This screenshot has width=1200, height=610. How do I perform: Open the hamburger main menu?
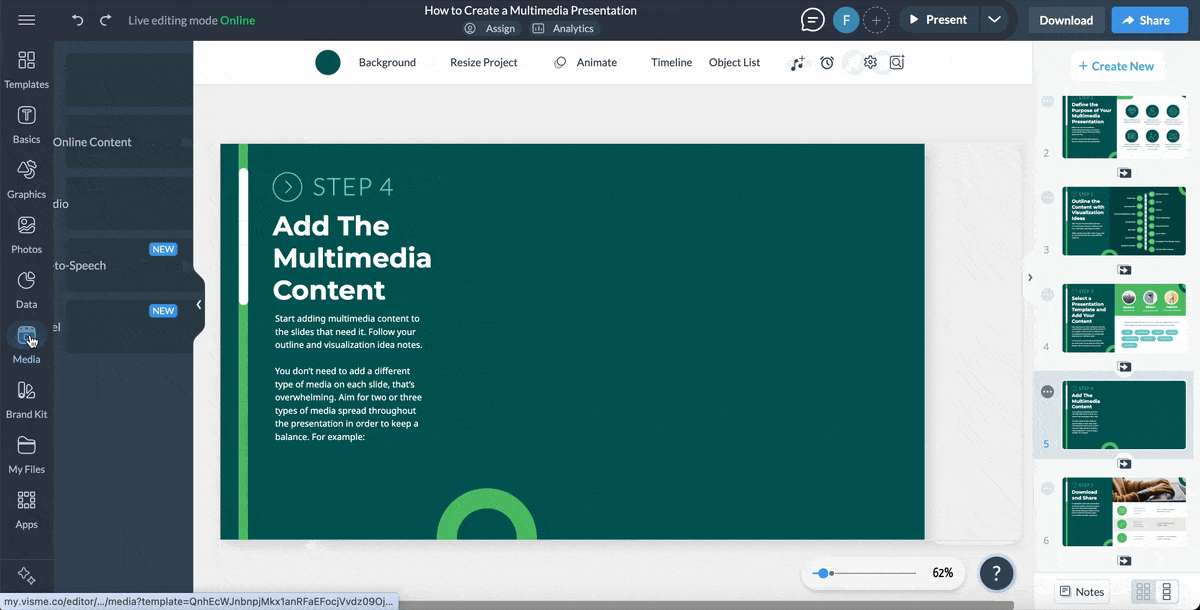(x=27, y=20)
